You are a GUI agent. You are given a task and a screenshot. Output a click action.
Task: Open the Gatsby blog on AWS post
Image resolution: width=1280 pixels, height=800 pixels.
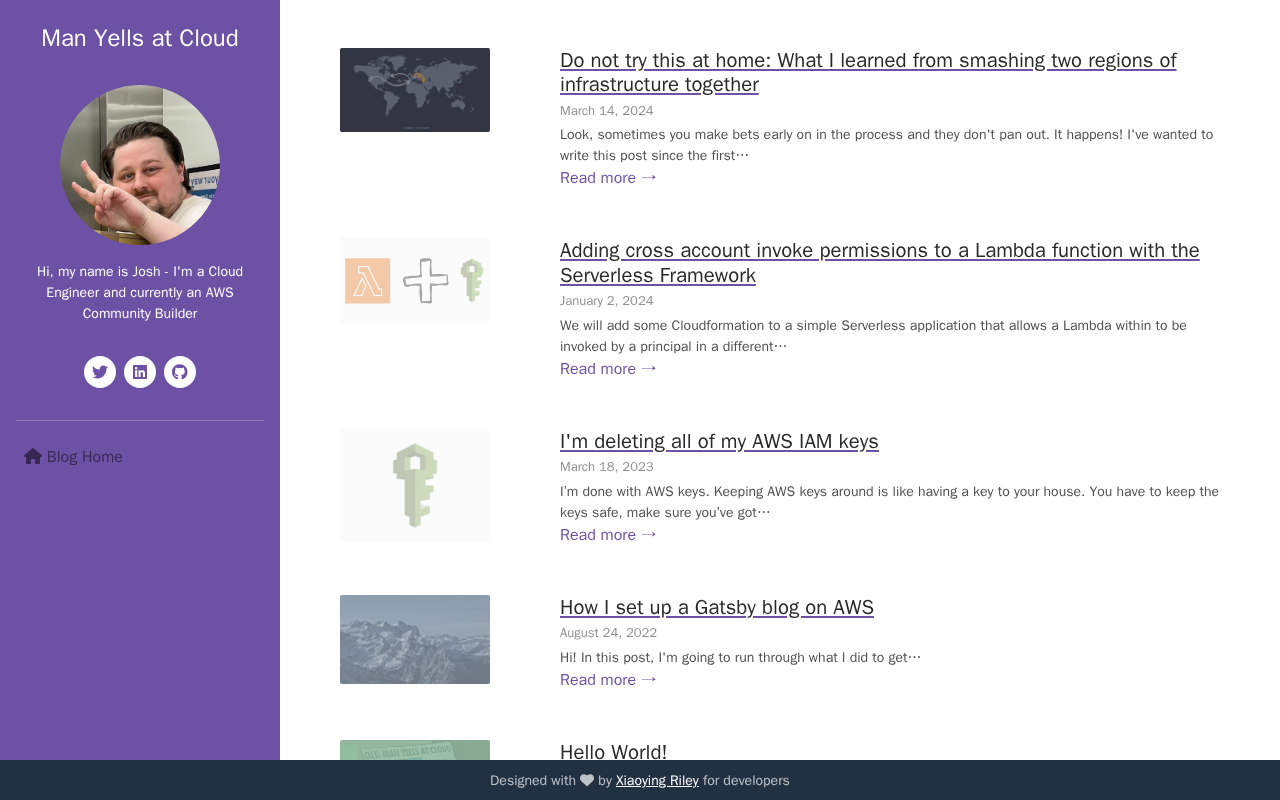[717, 607]
